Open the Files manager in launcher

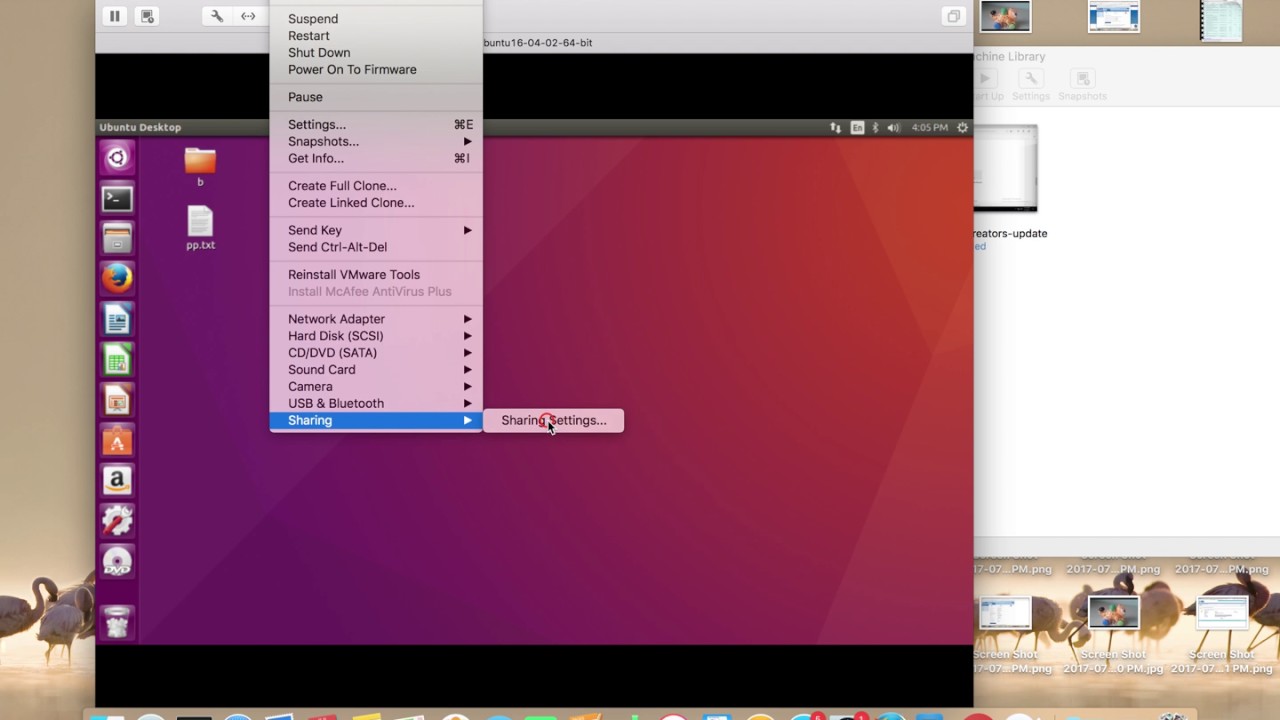click(x=117, y=238)
